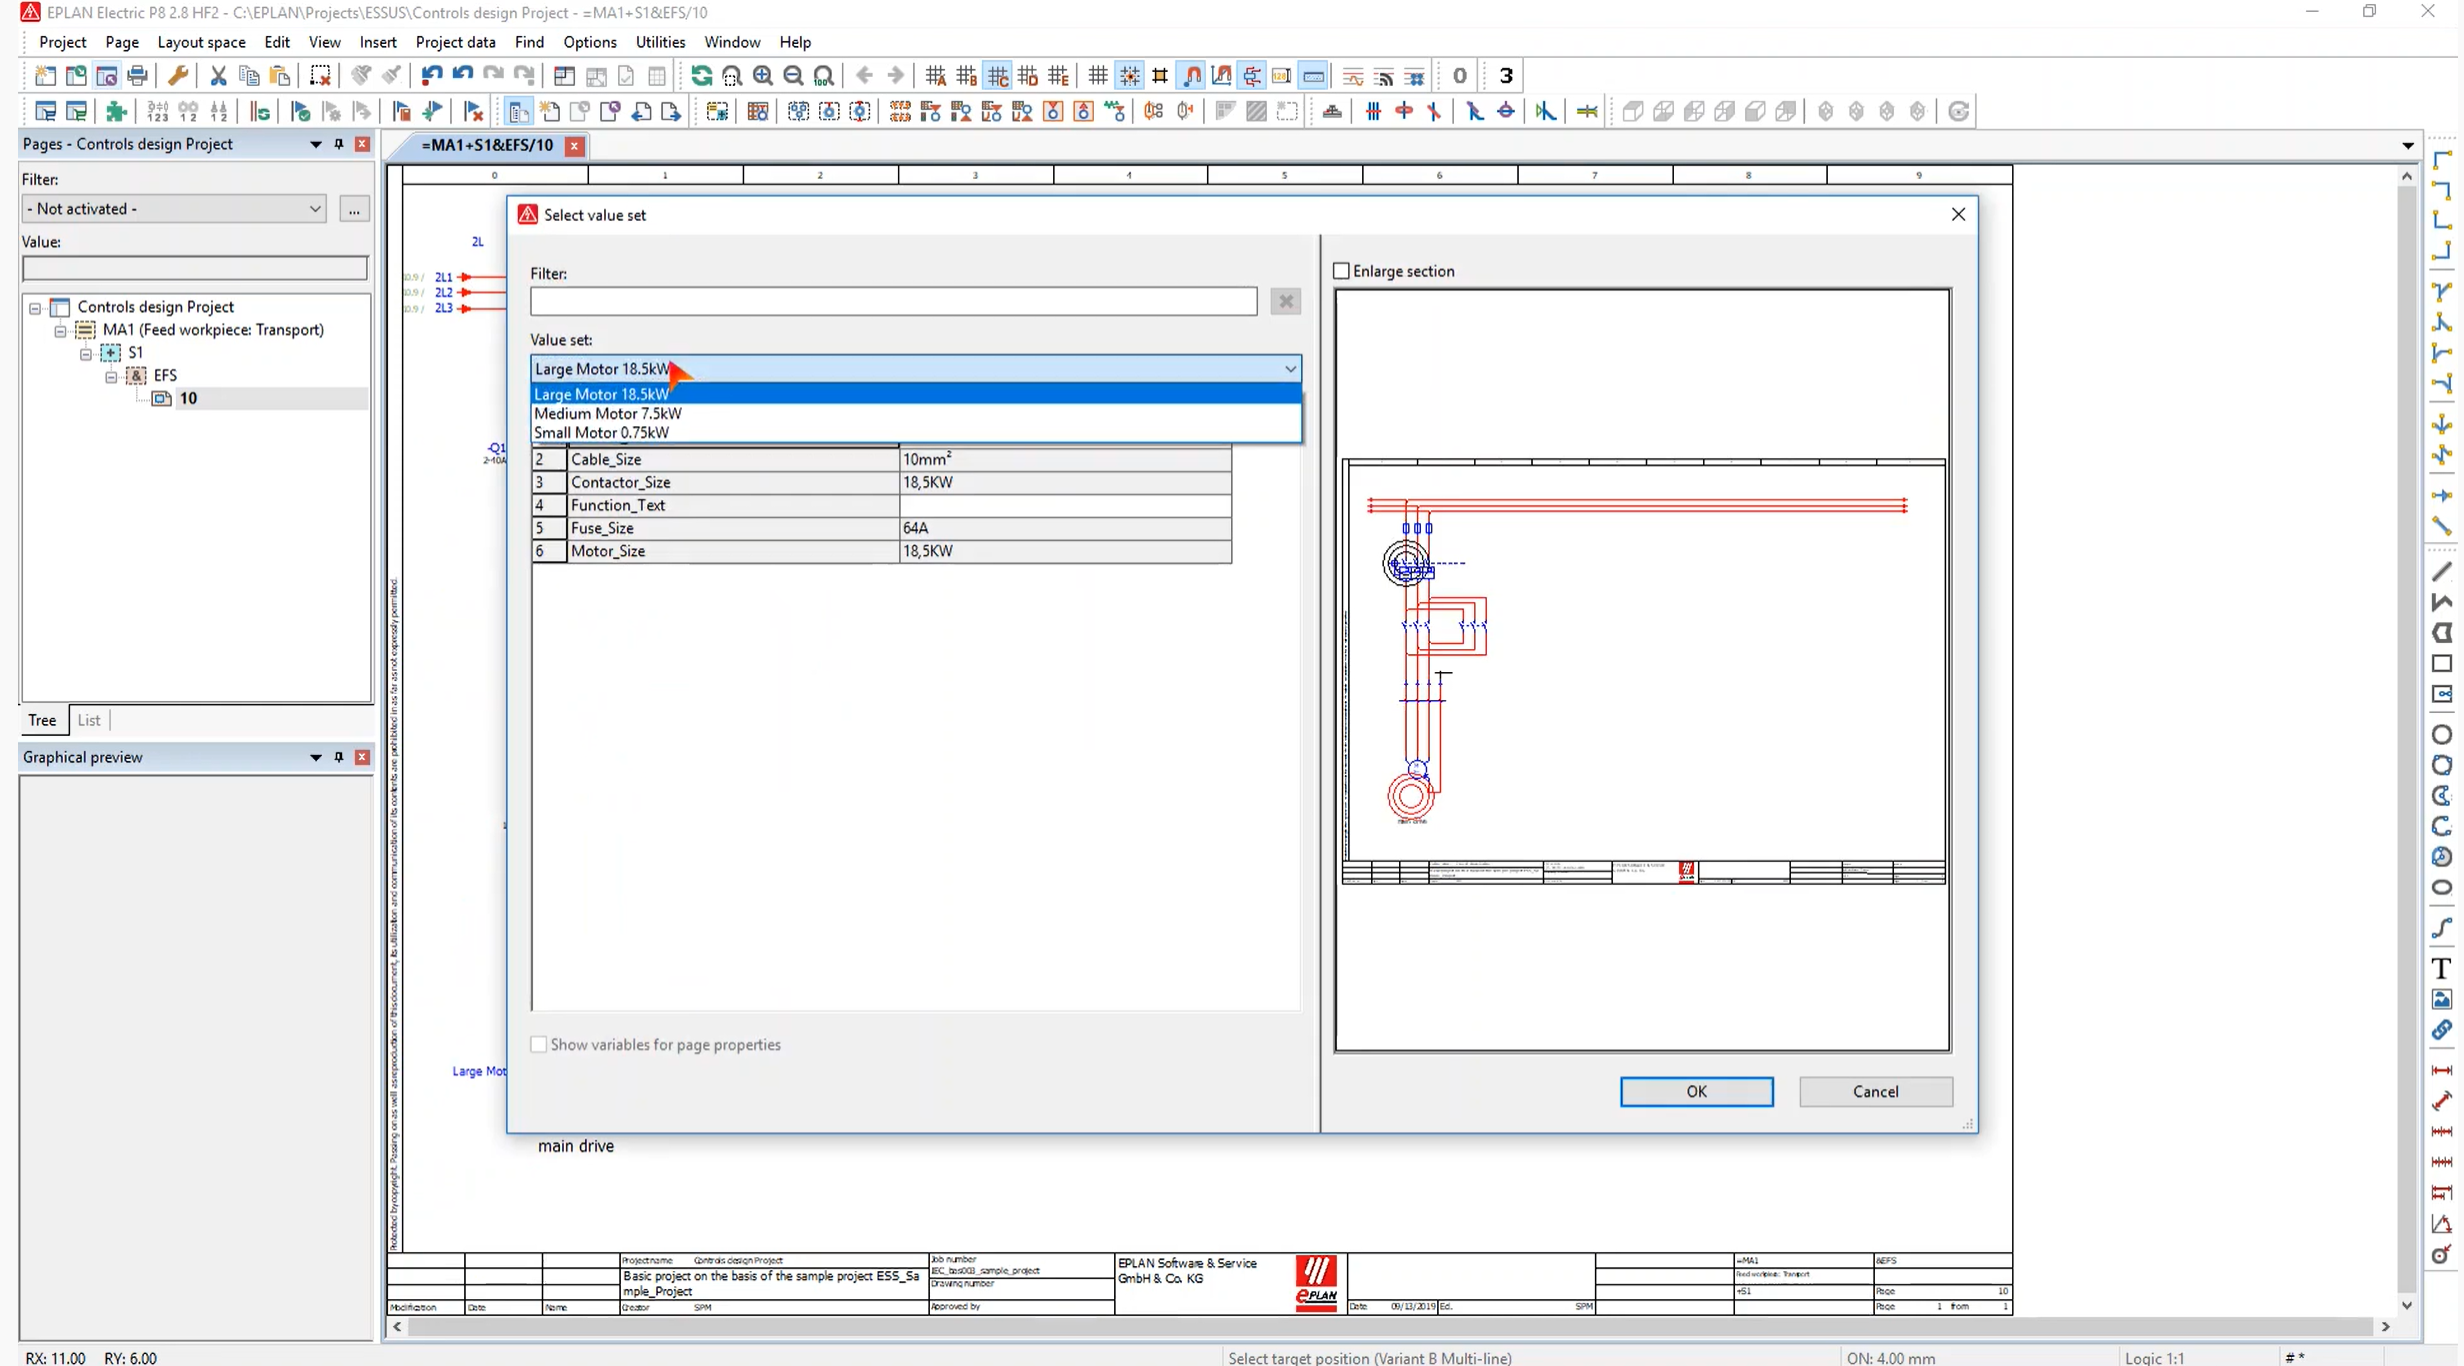Enable the Enlarge section checkbox
This screenshot has height=1366, width=2464.
coord(1343,270)
